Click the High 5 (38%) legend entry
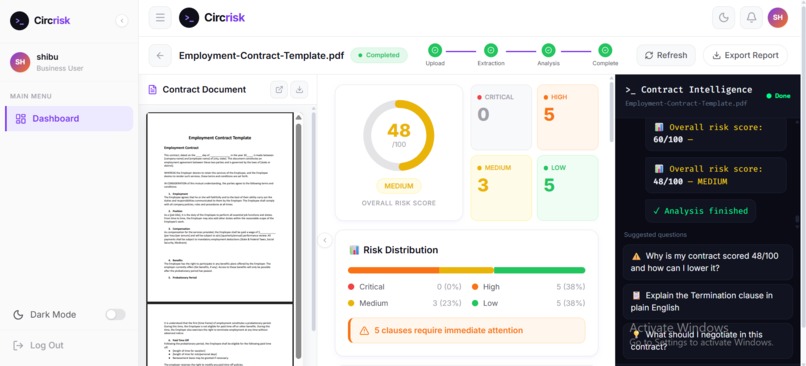 (528, 287)
